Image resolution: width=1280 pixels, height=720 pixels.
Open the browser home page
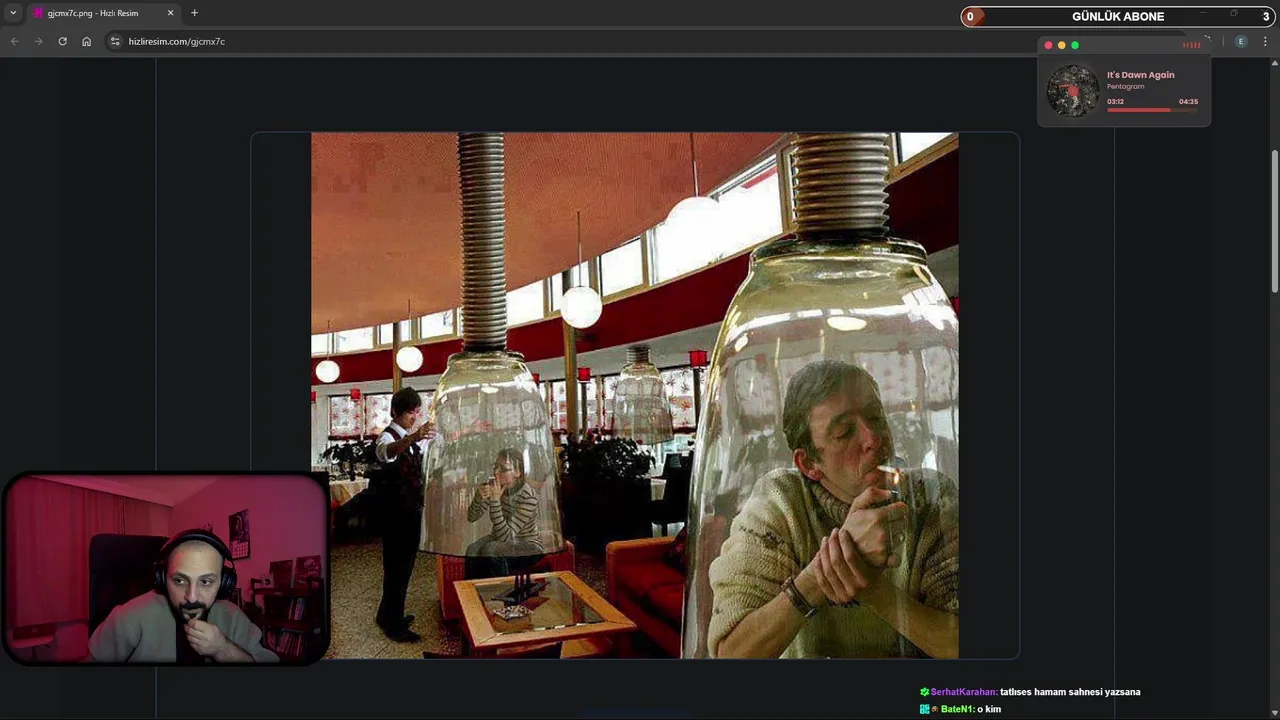86,41
